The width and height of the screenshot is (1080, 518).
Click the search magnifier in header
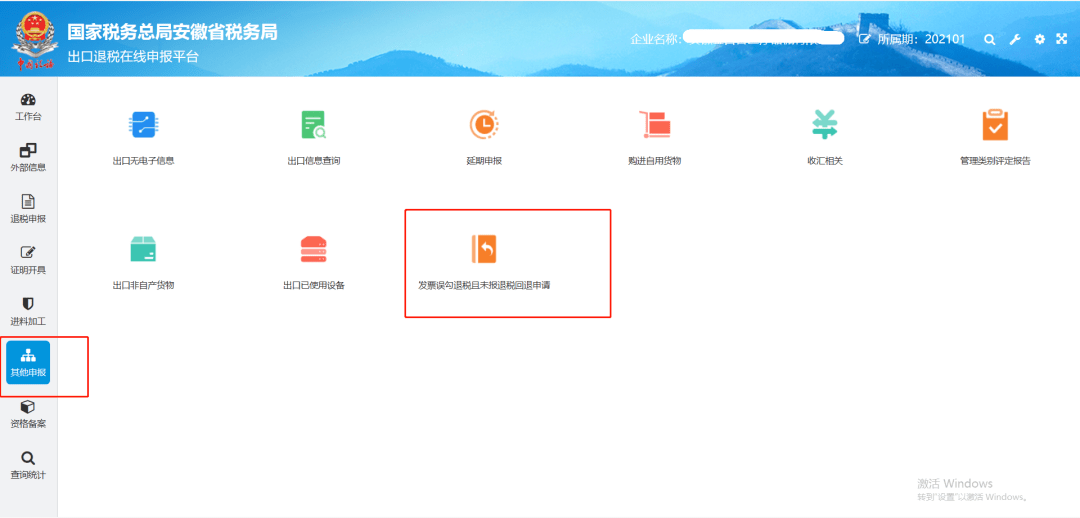pyautogui.click(x=989, y=39)
